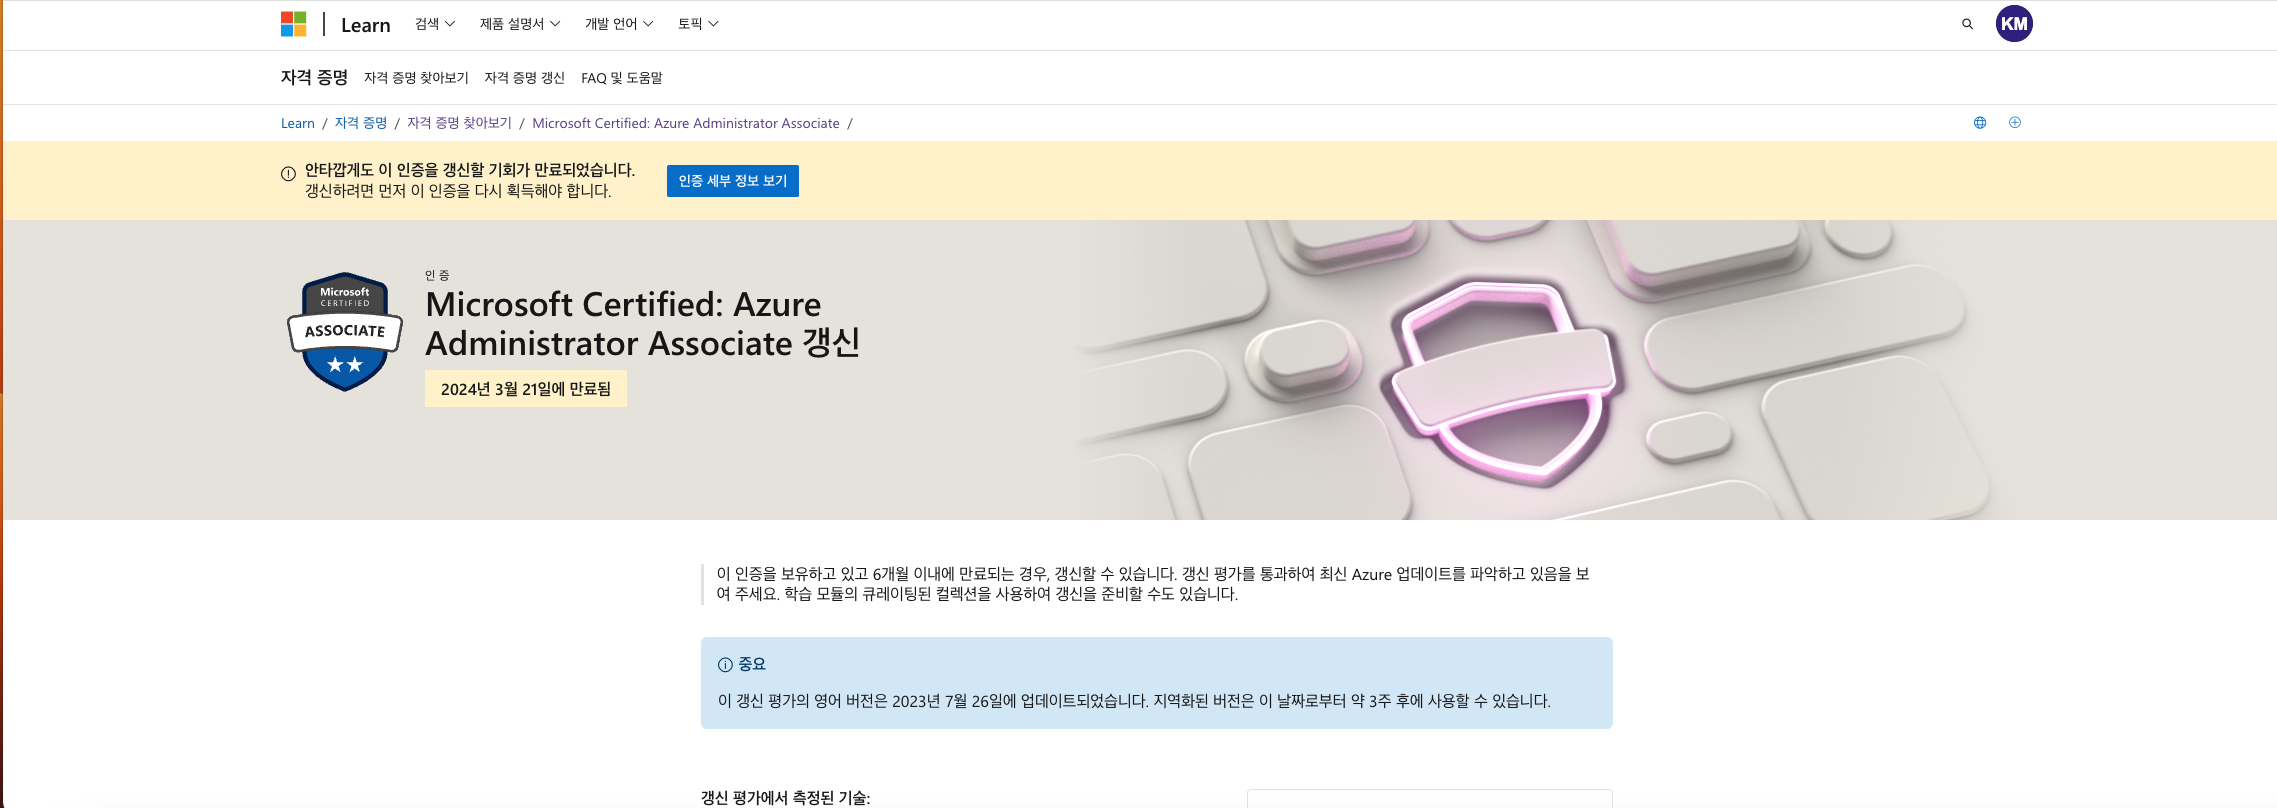Image resolution: width=2277 pixels, height=808 pixels.
Task: Click the Microsoft Certified Associate badge
Action: [x=345, y=332]
